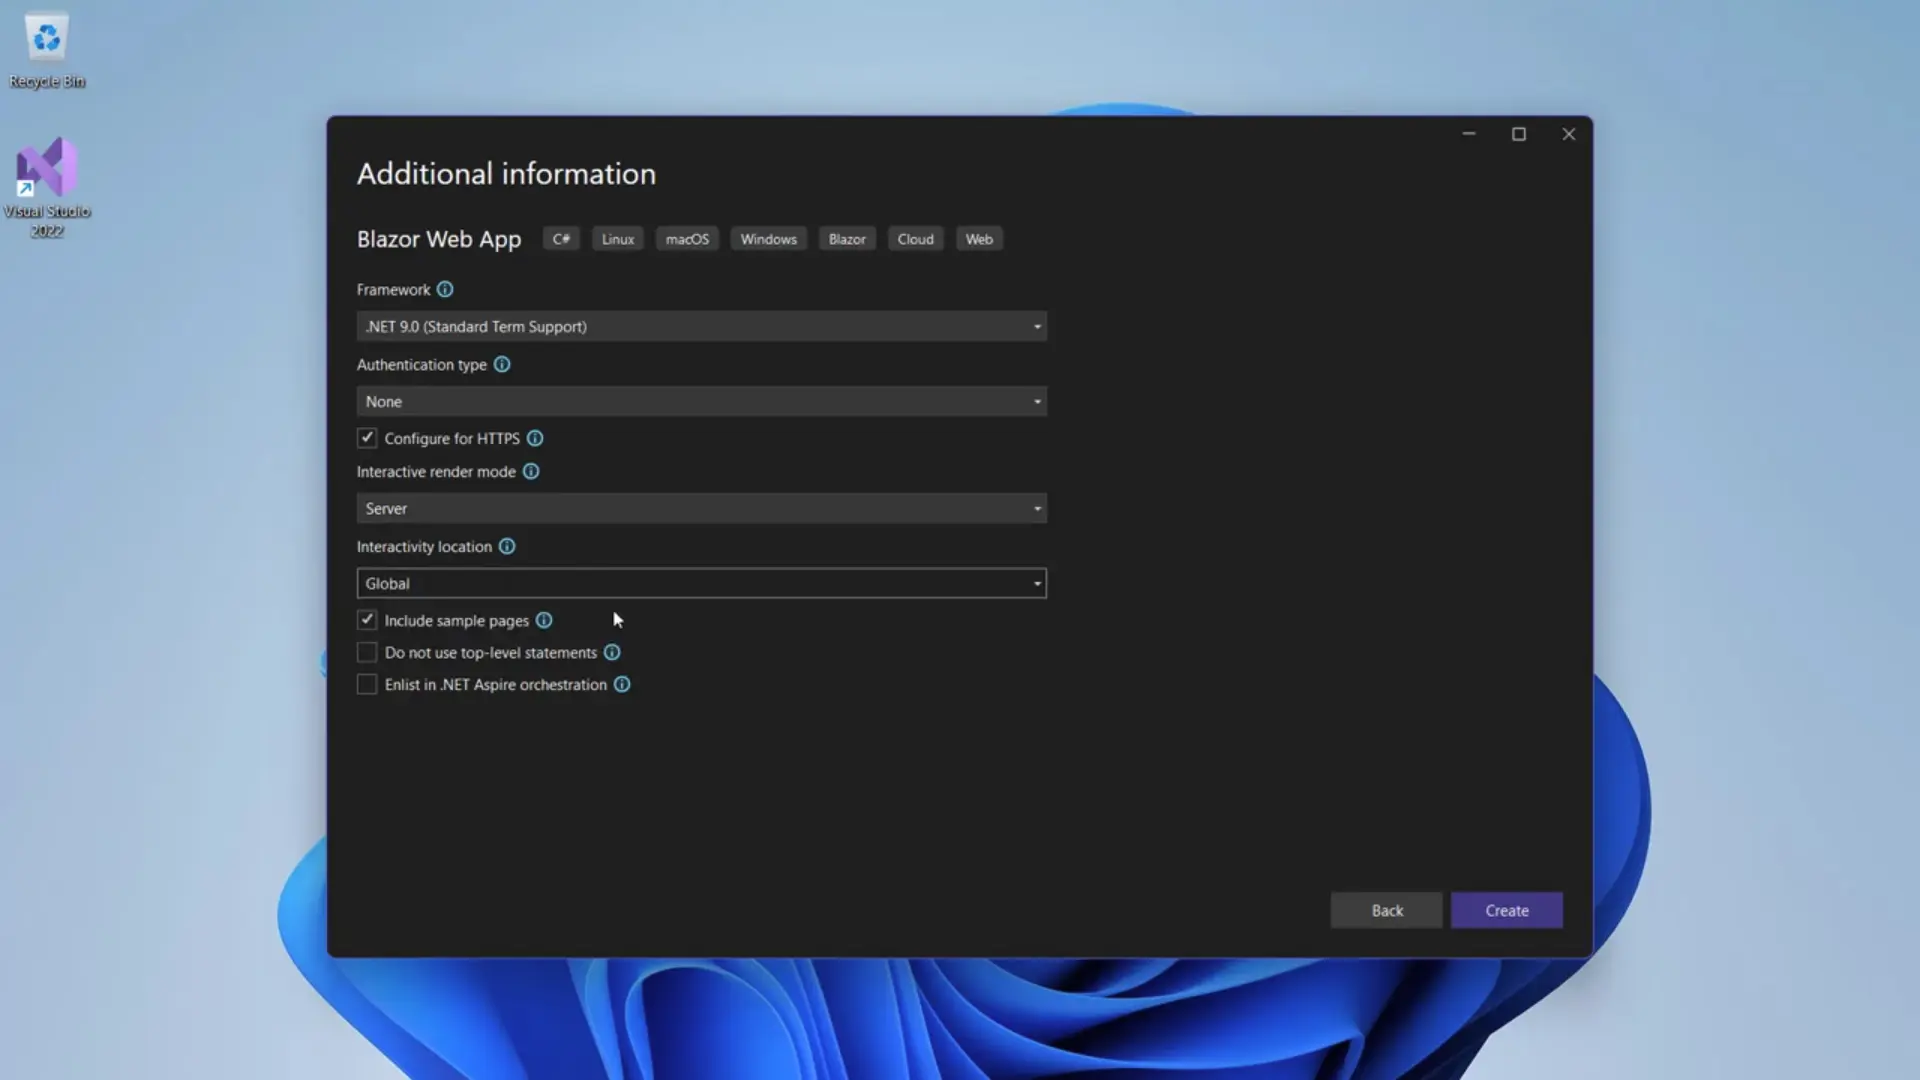
Task: Open tooltip for Do not use top-level statements
Action: pyautogui.click(x=612, y=652)
